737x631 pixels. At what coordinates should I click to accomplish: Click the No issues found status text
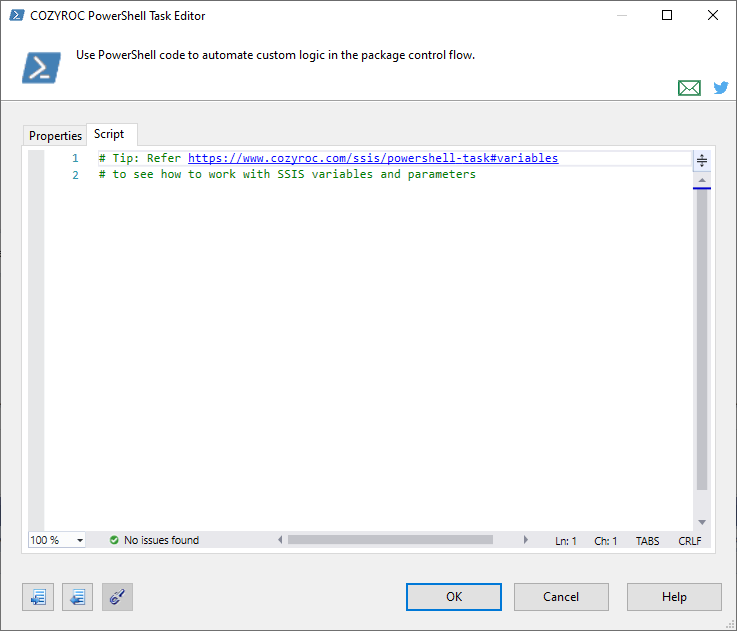161,540
